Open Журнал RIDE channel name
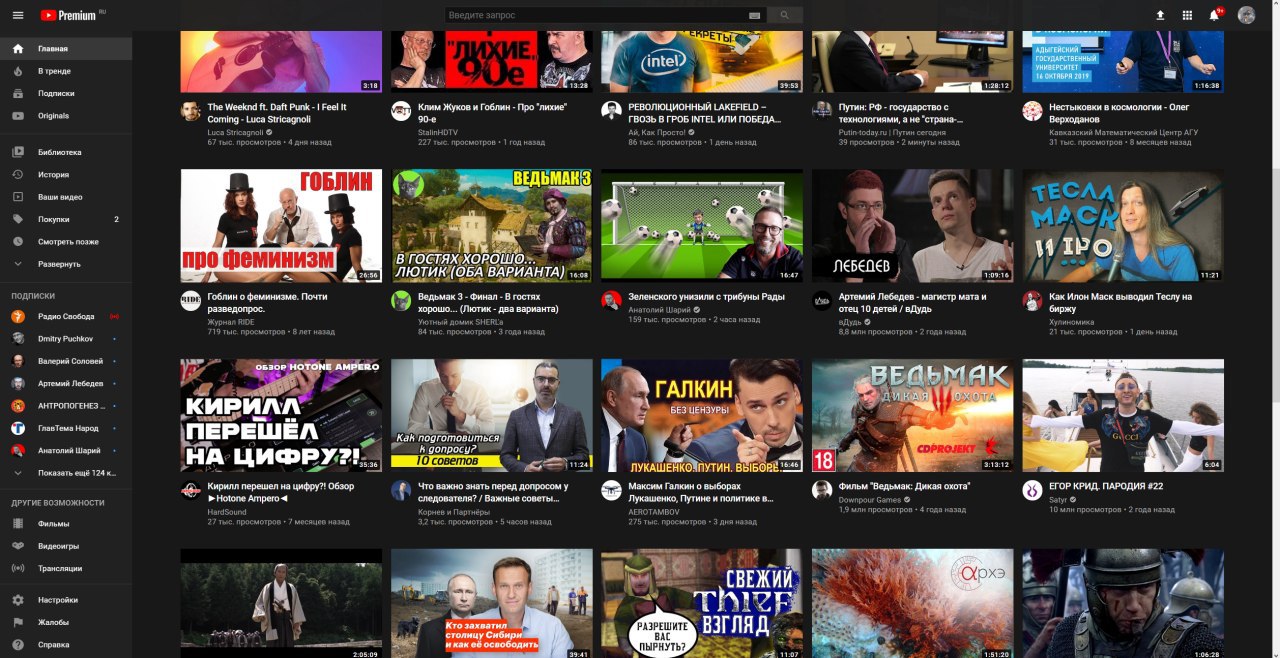Image resolution: width=1280 pixels, height=658 pixels. pos(230,322)
